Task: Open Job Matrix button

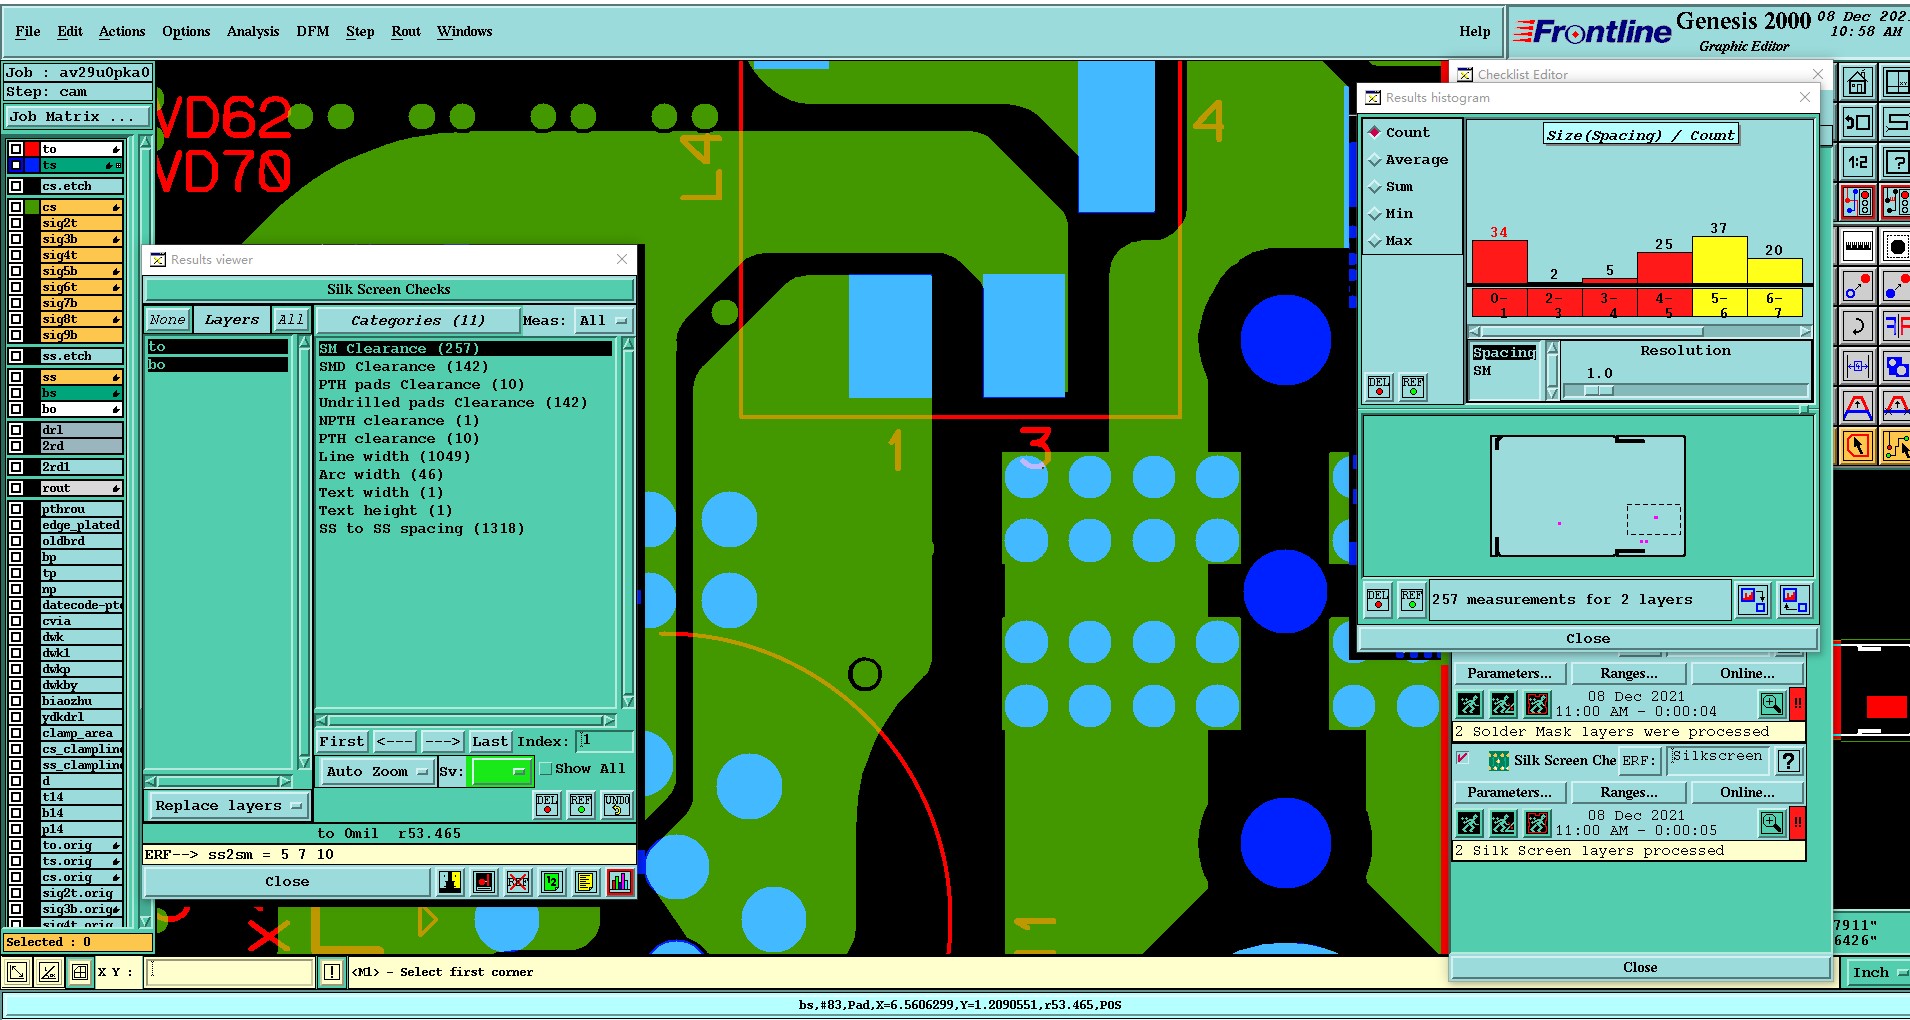Action: pos(77,117)
